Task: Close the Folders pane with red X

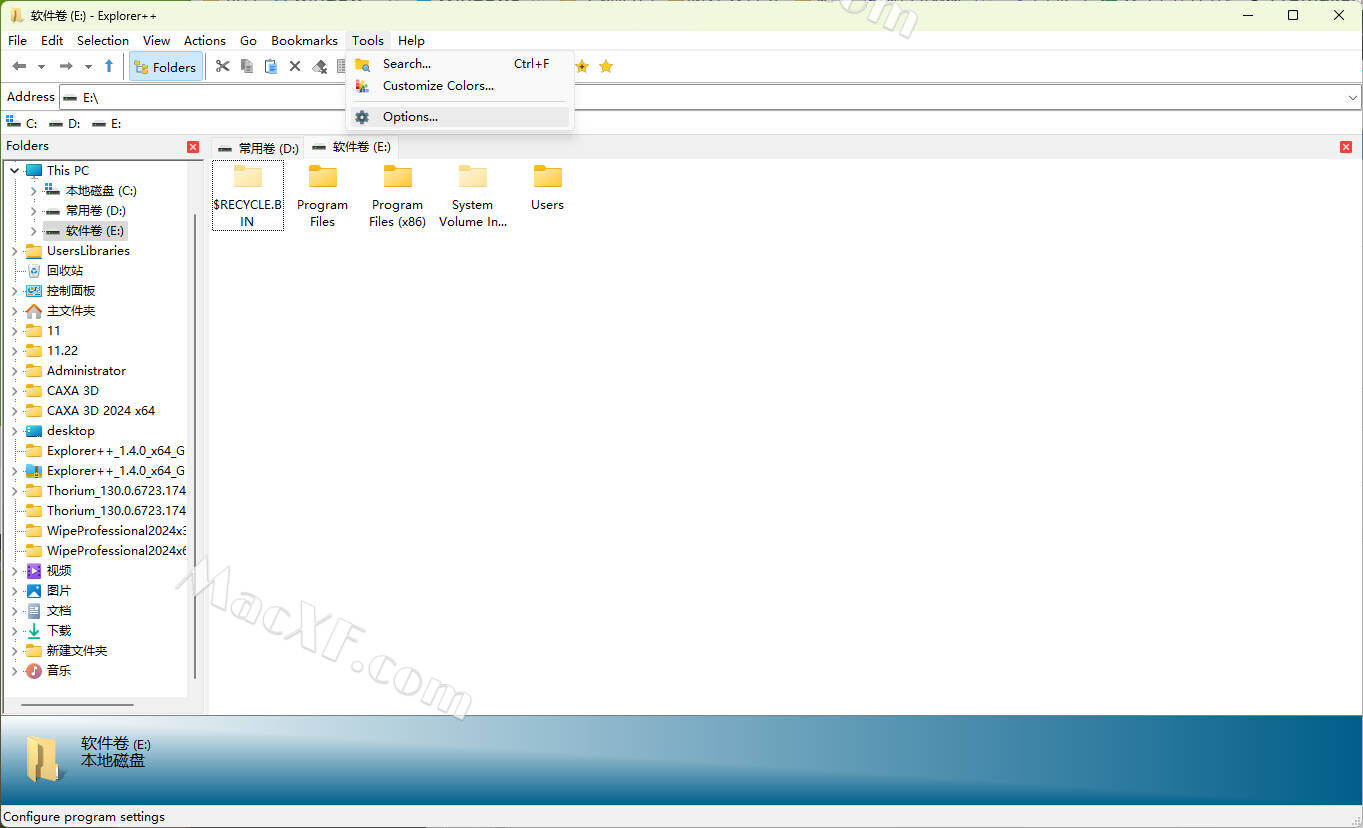Action: pos(193,147)
